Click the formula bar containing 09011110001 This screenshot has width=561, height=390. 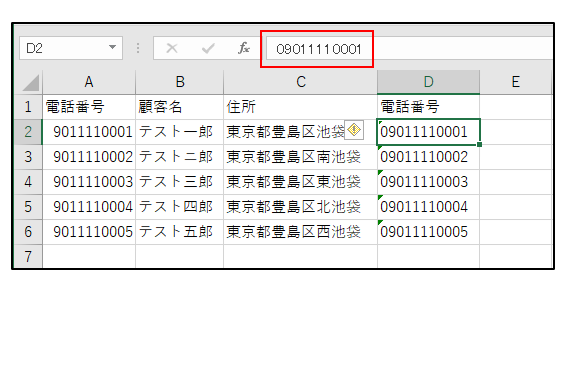click(x=410, y=48)
